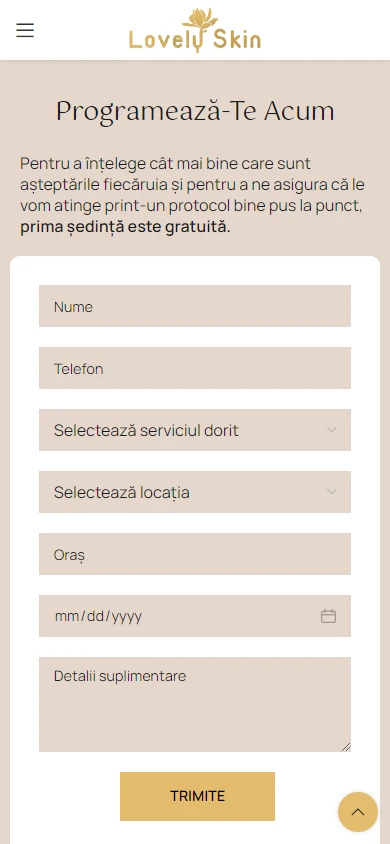Focus the Telefon input field
This screenshot has height=844, width=390.
[x=195, y=368]
